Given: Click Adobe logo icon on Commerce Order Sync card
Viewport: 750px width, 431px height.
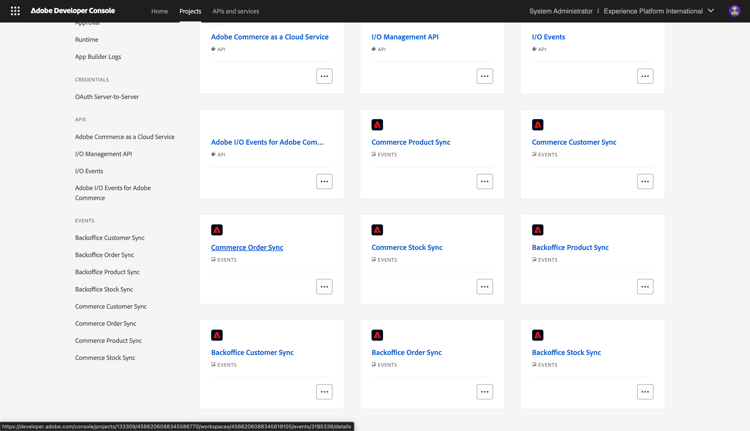Looking at the screenshot, I should [x=217, y=230].
